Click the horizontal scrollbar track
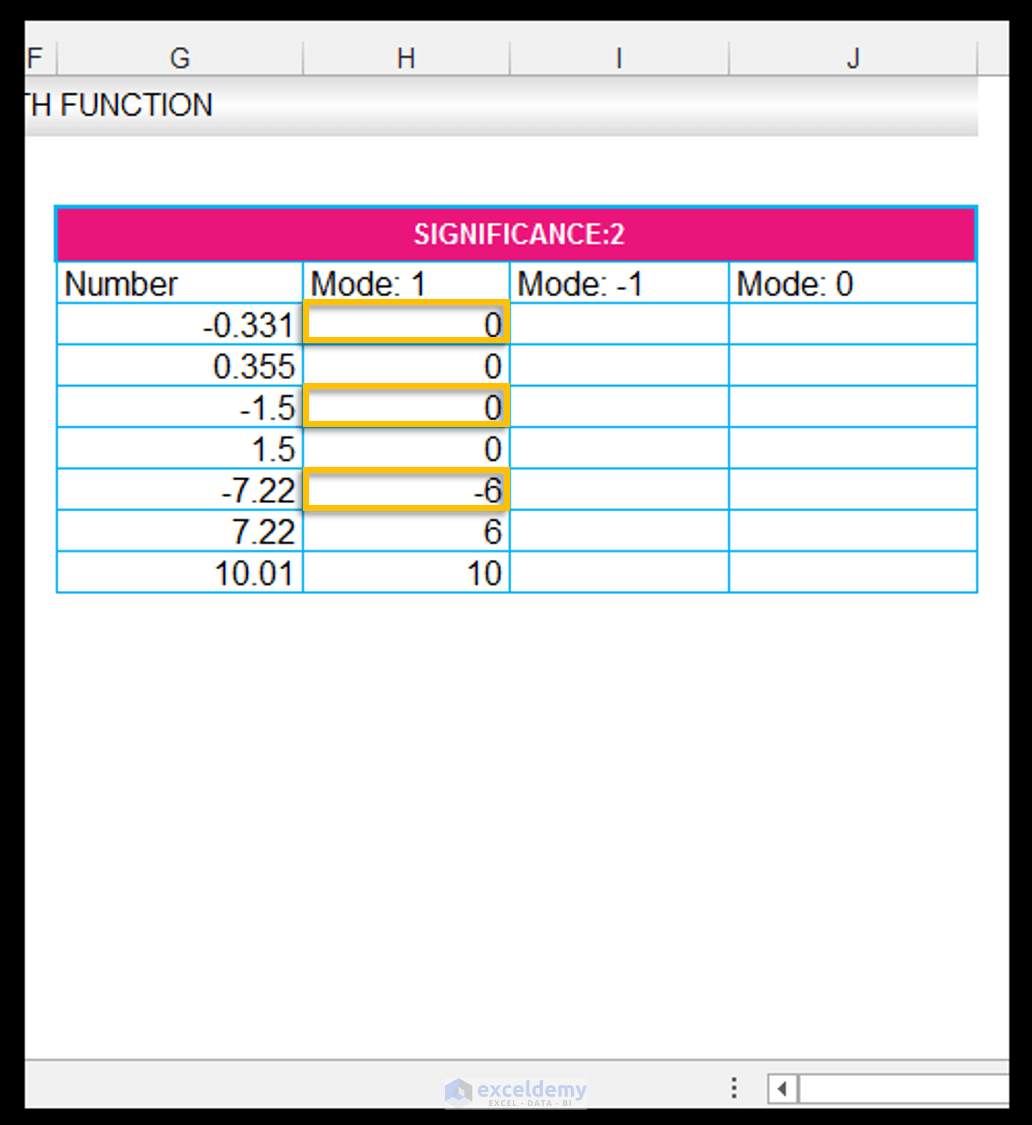The width and height of the screenshot is (1032, 1125). 900,1089
